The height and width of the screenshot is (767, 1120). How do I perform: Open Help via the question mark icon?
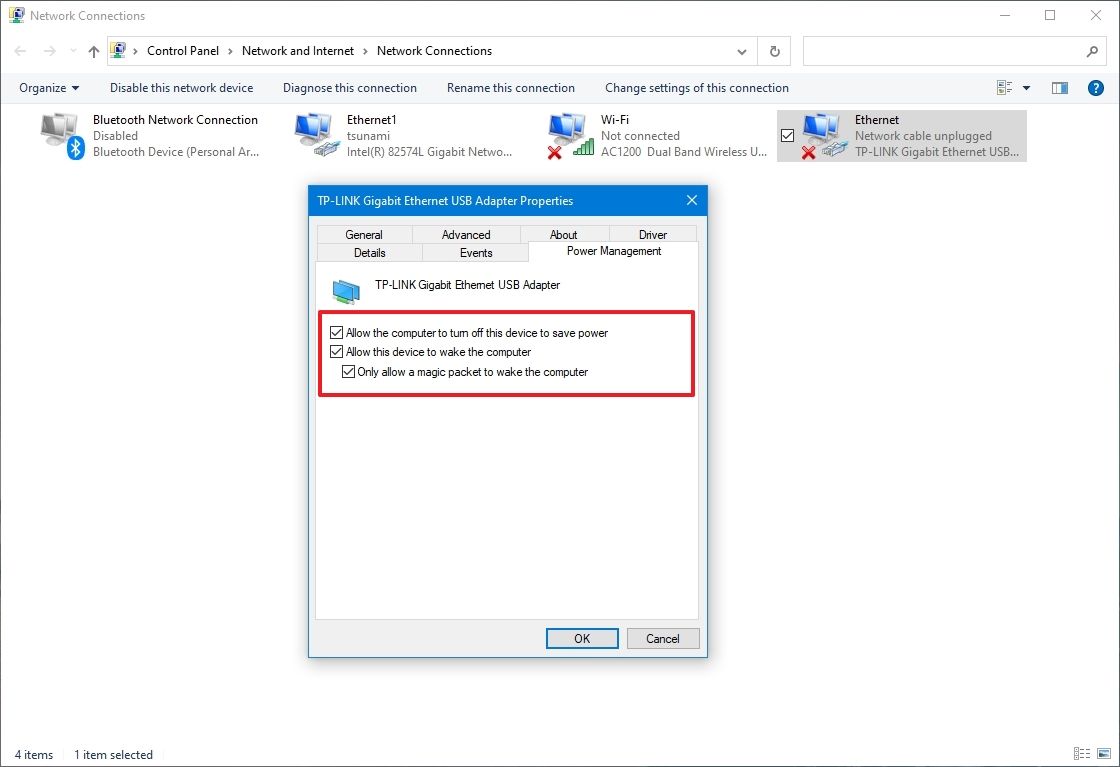point(1095,88)
